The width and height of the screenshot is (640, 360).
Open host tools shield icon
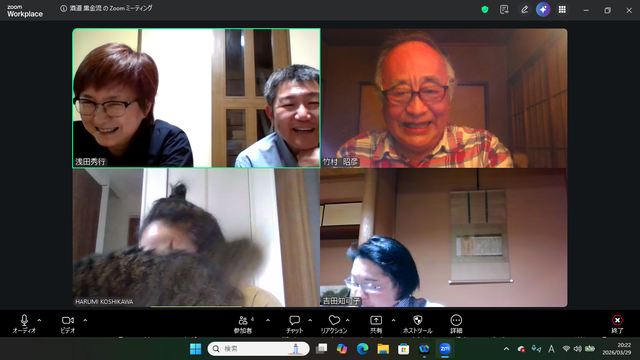click(417, 324)
